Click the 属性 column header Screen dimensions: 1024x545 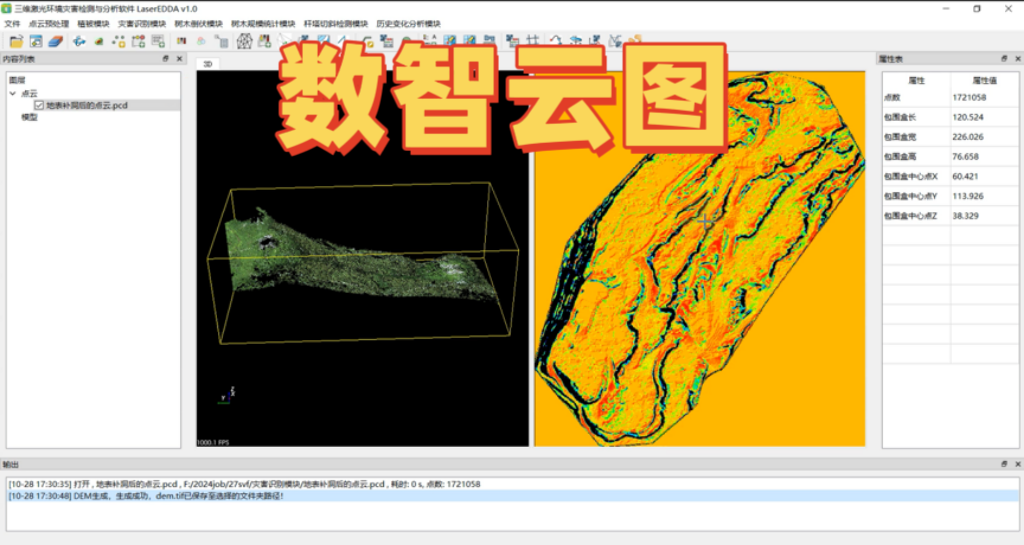(x=916, y=80)
